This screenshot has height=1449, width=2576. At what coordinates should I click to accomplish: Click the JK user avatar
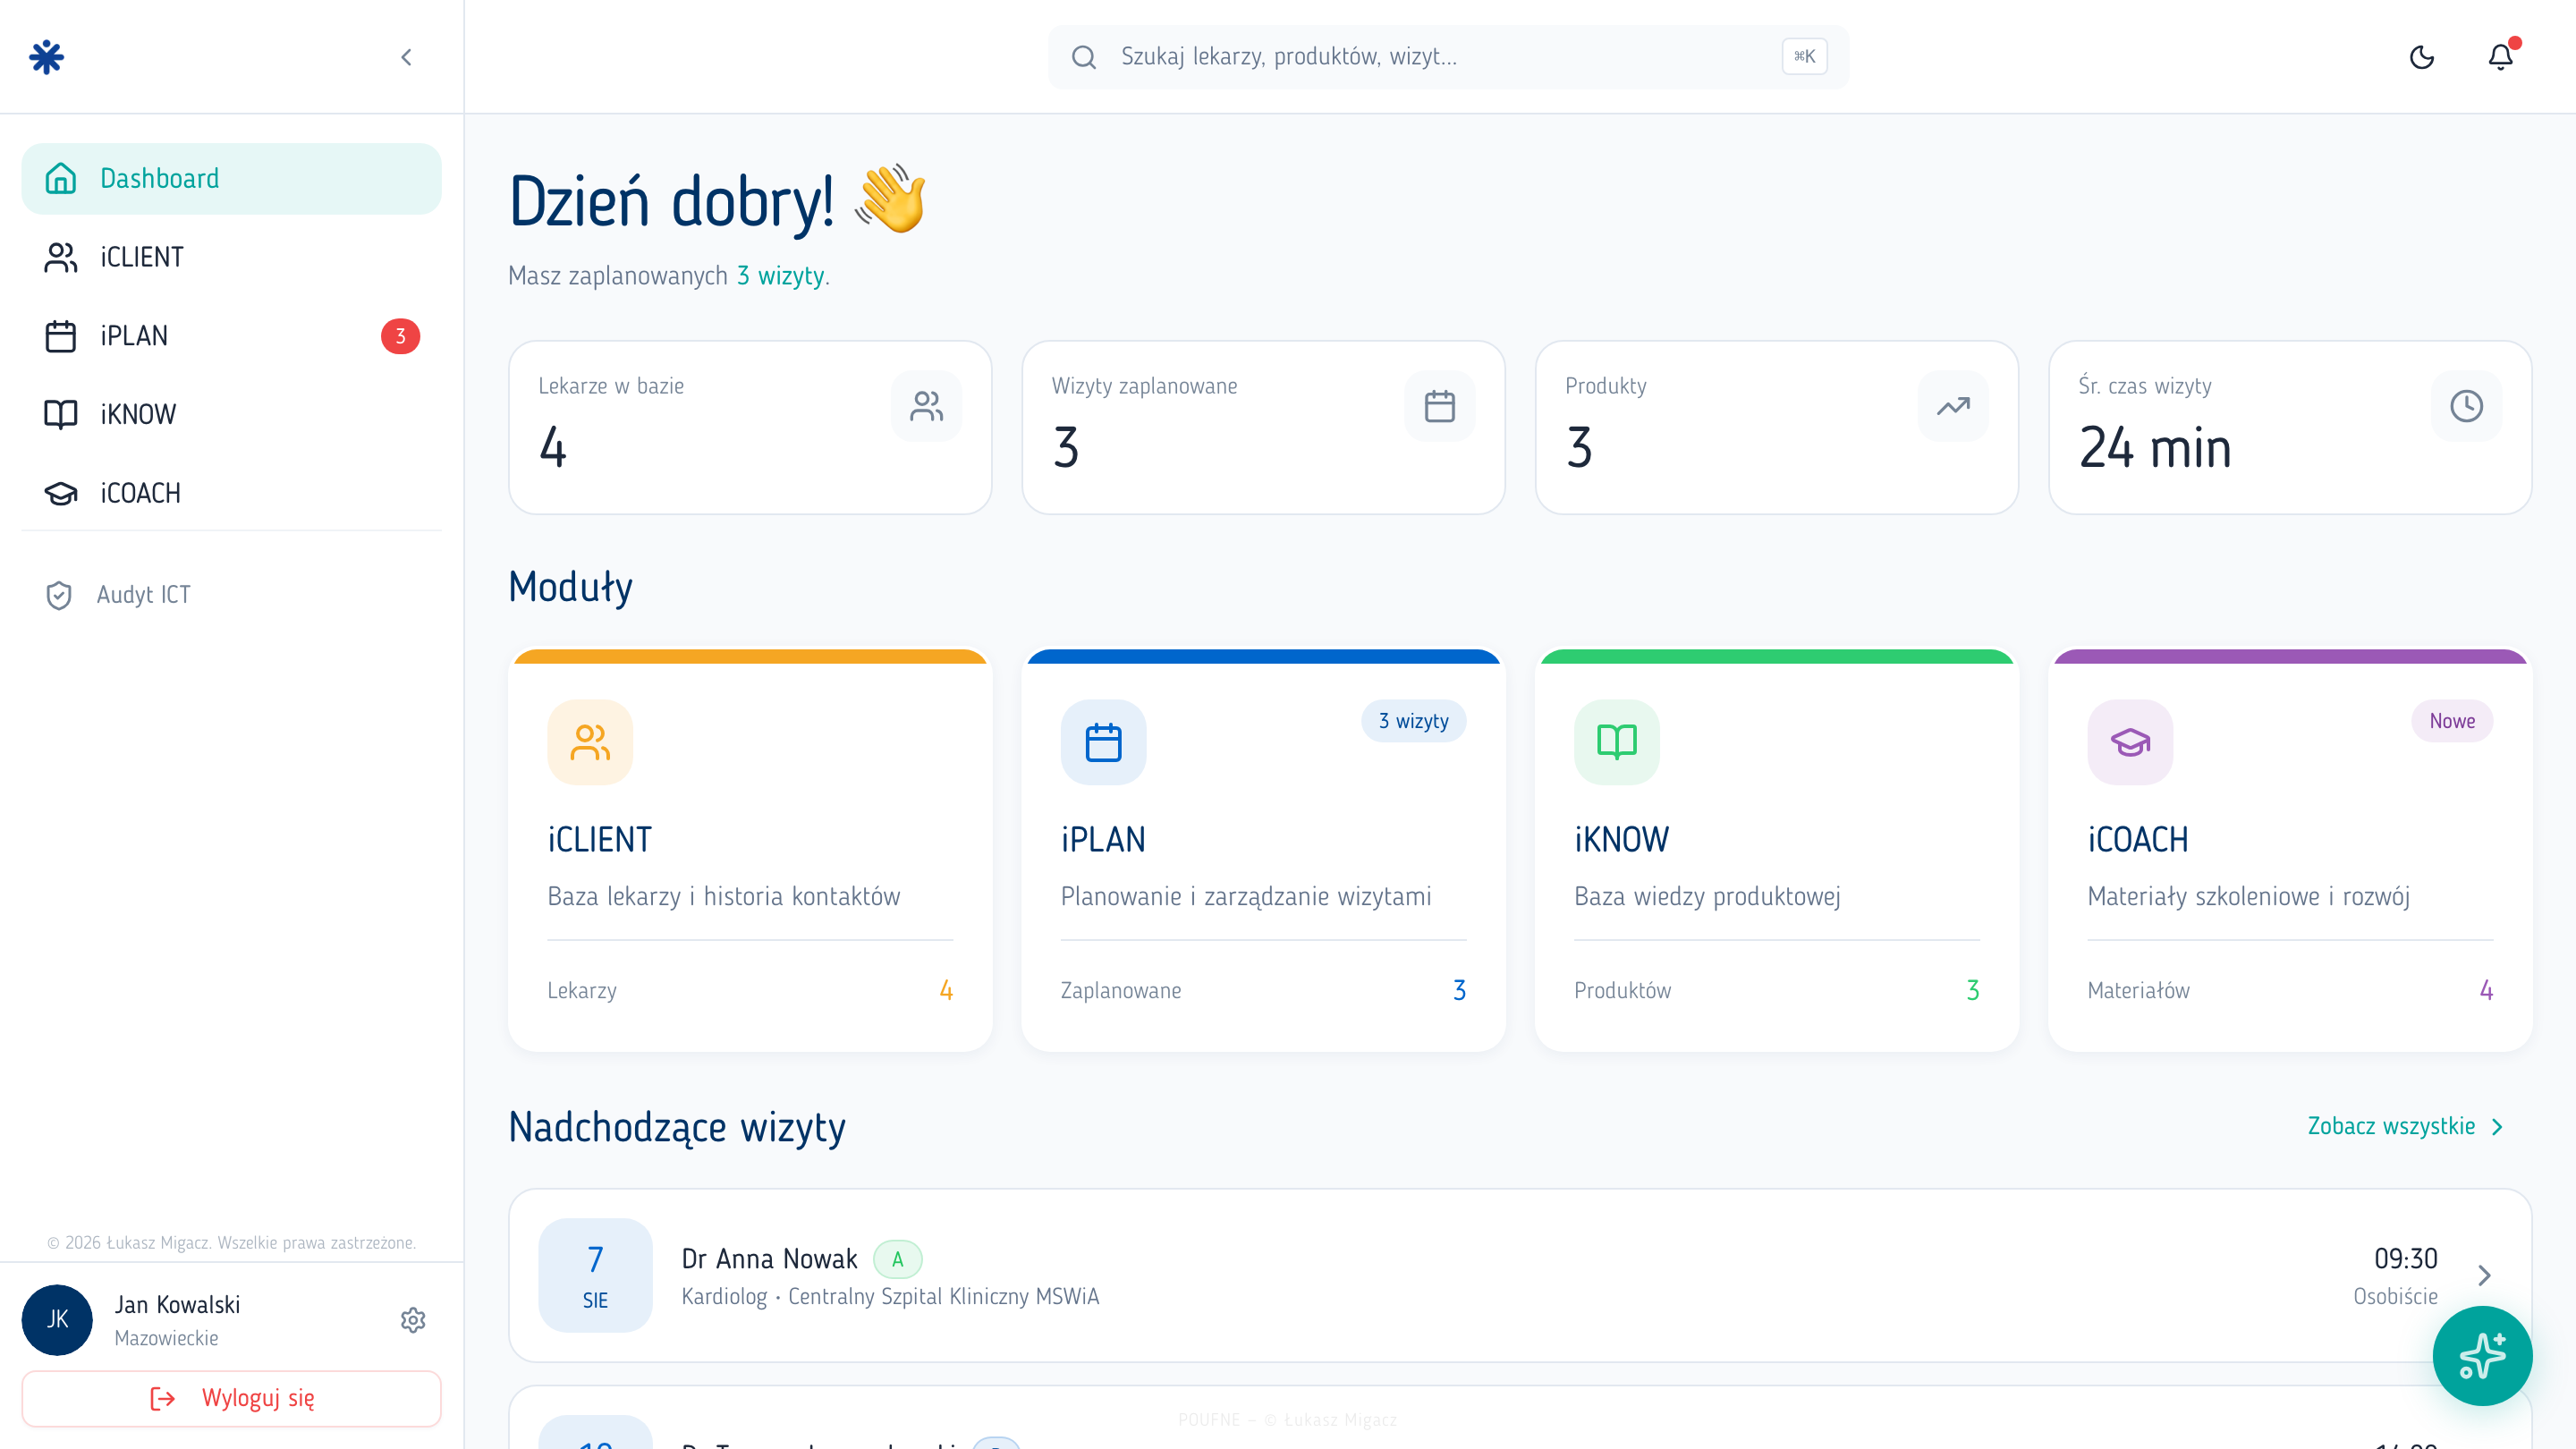[57, 1320]
